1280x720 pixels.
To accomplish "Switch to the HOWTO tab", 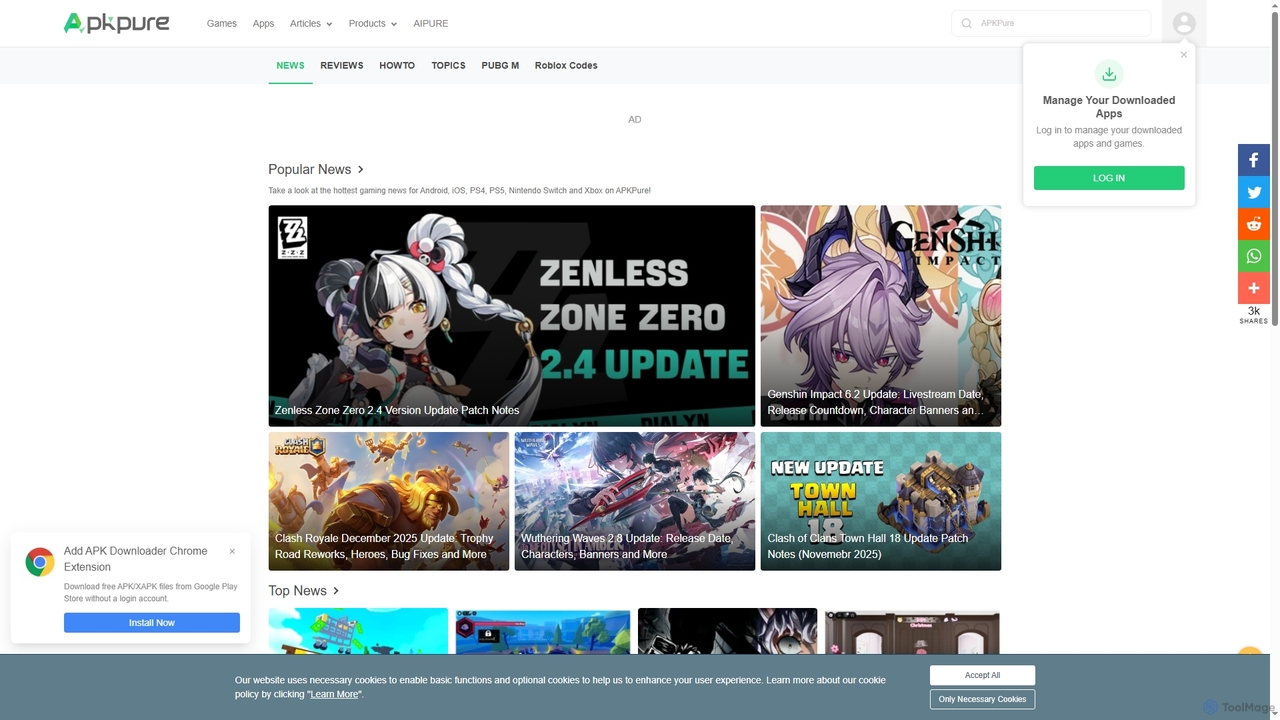I will tap(397, 65).
